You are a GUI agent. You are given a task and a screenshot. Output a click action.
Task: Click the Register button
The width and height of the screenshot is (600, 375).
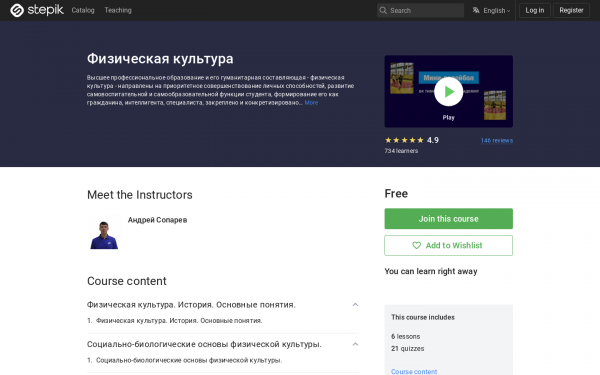click(571, 10)
